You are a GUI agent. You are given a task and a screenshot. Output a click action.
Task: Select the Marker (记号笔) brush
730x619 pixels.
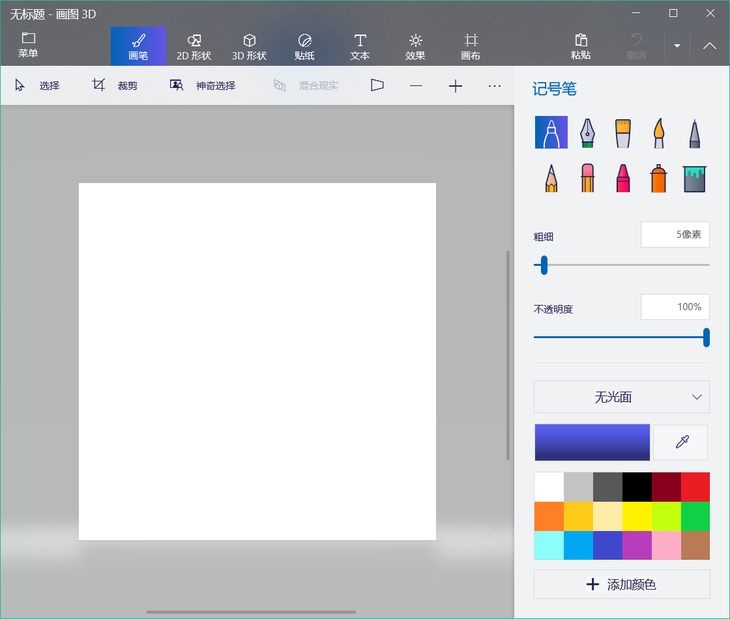point(551,133)
